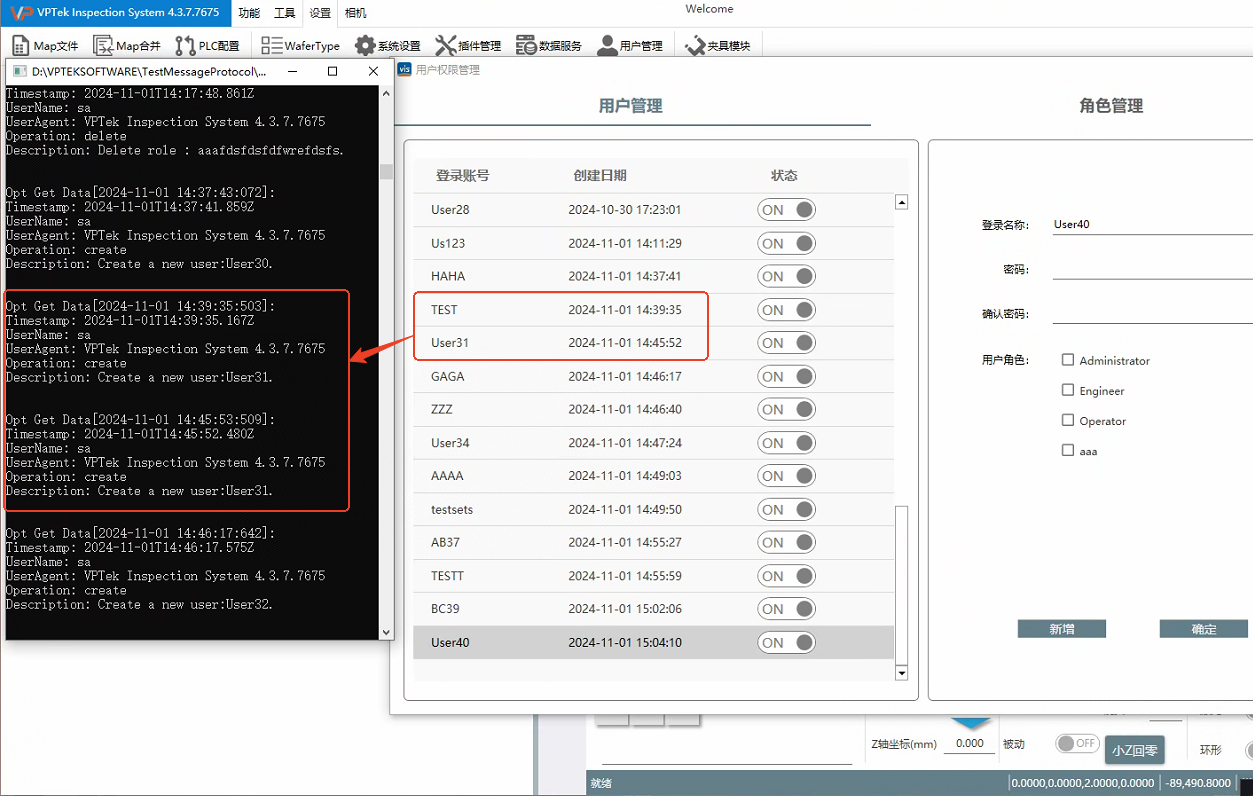Image resolution: width=1253 pixels, height=796 pixels.
Task: Open the WaferType tool
Action: (x=300, y=45)
